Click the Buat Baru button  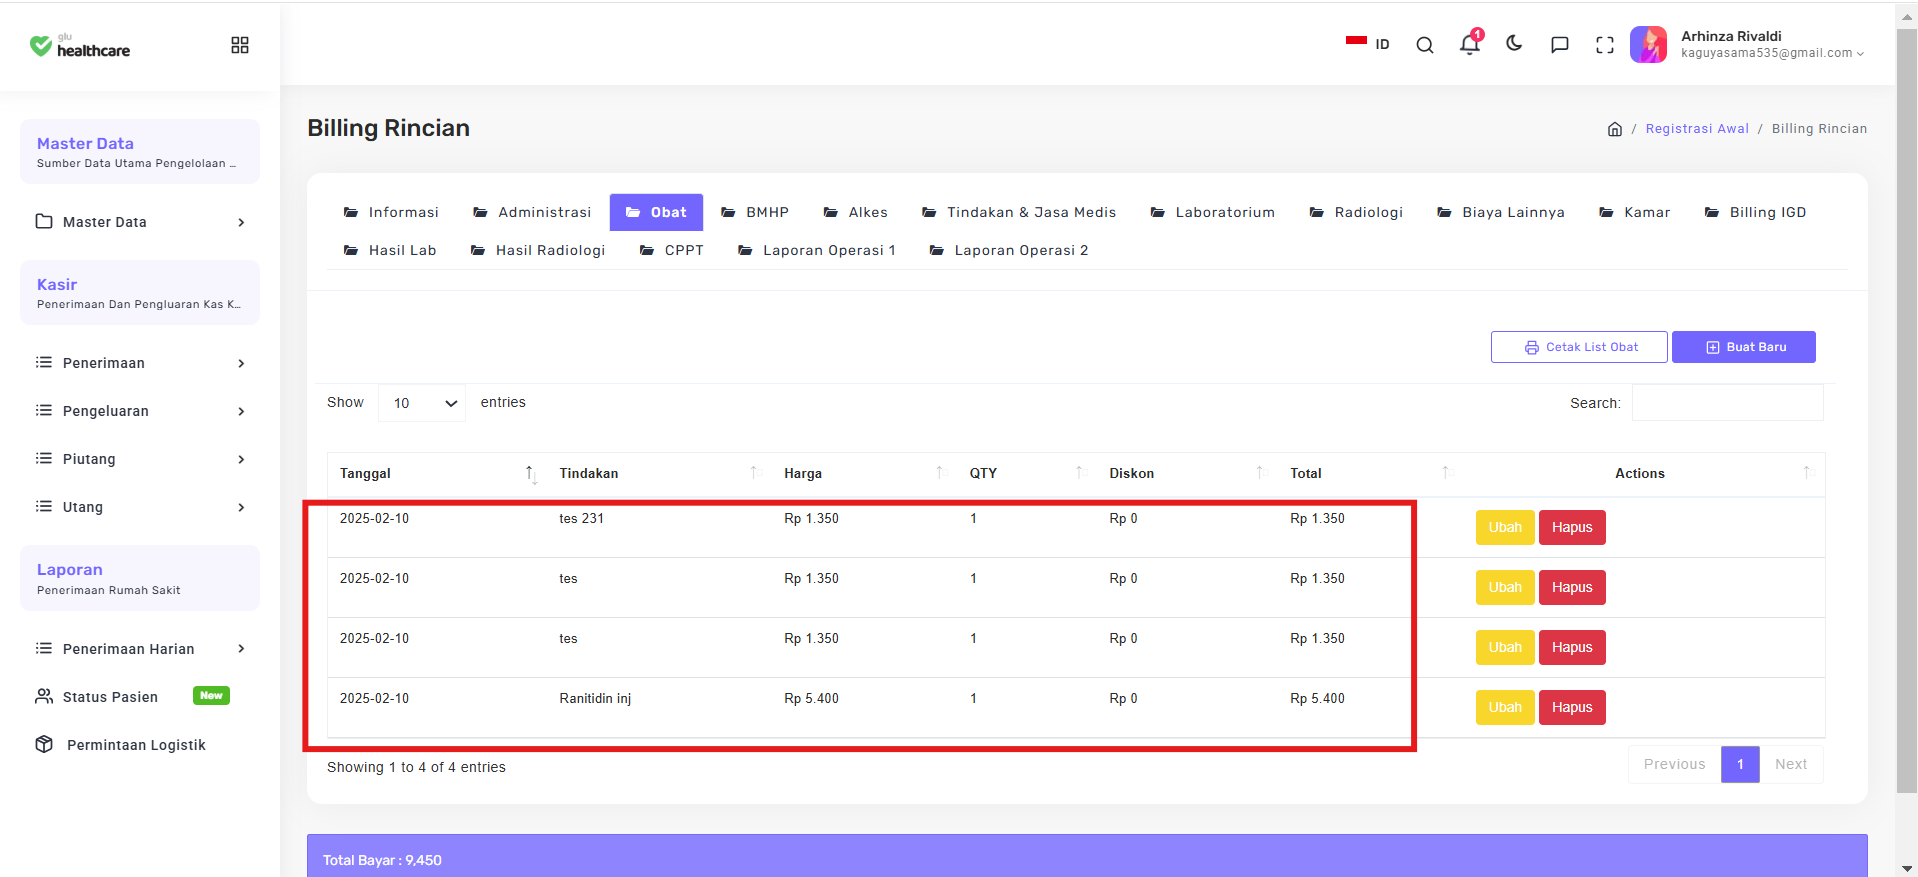1744,347
